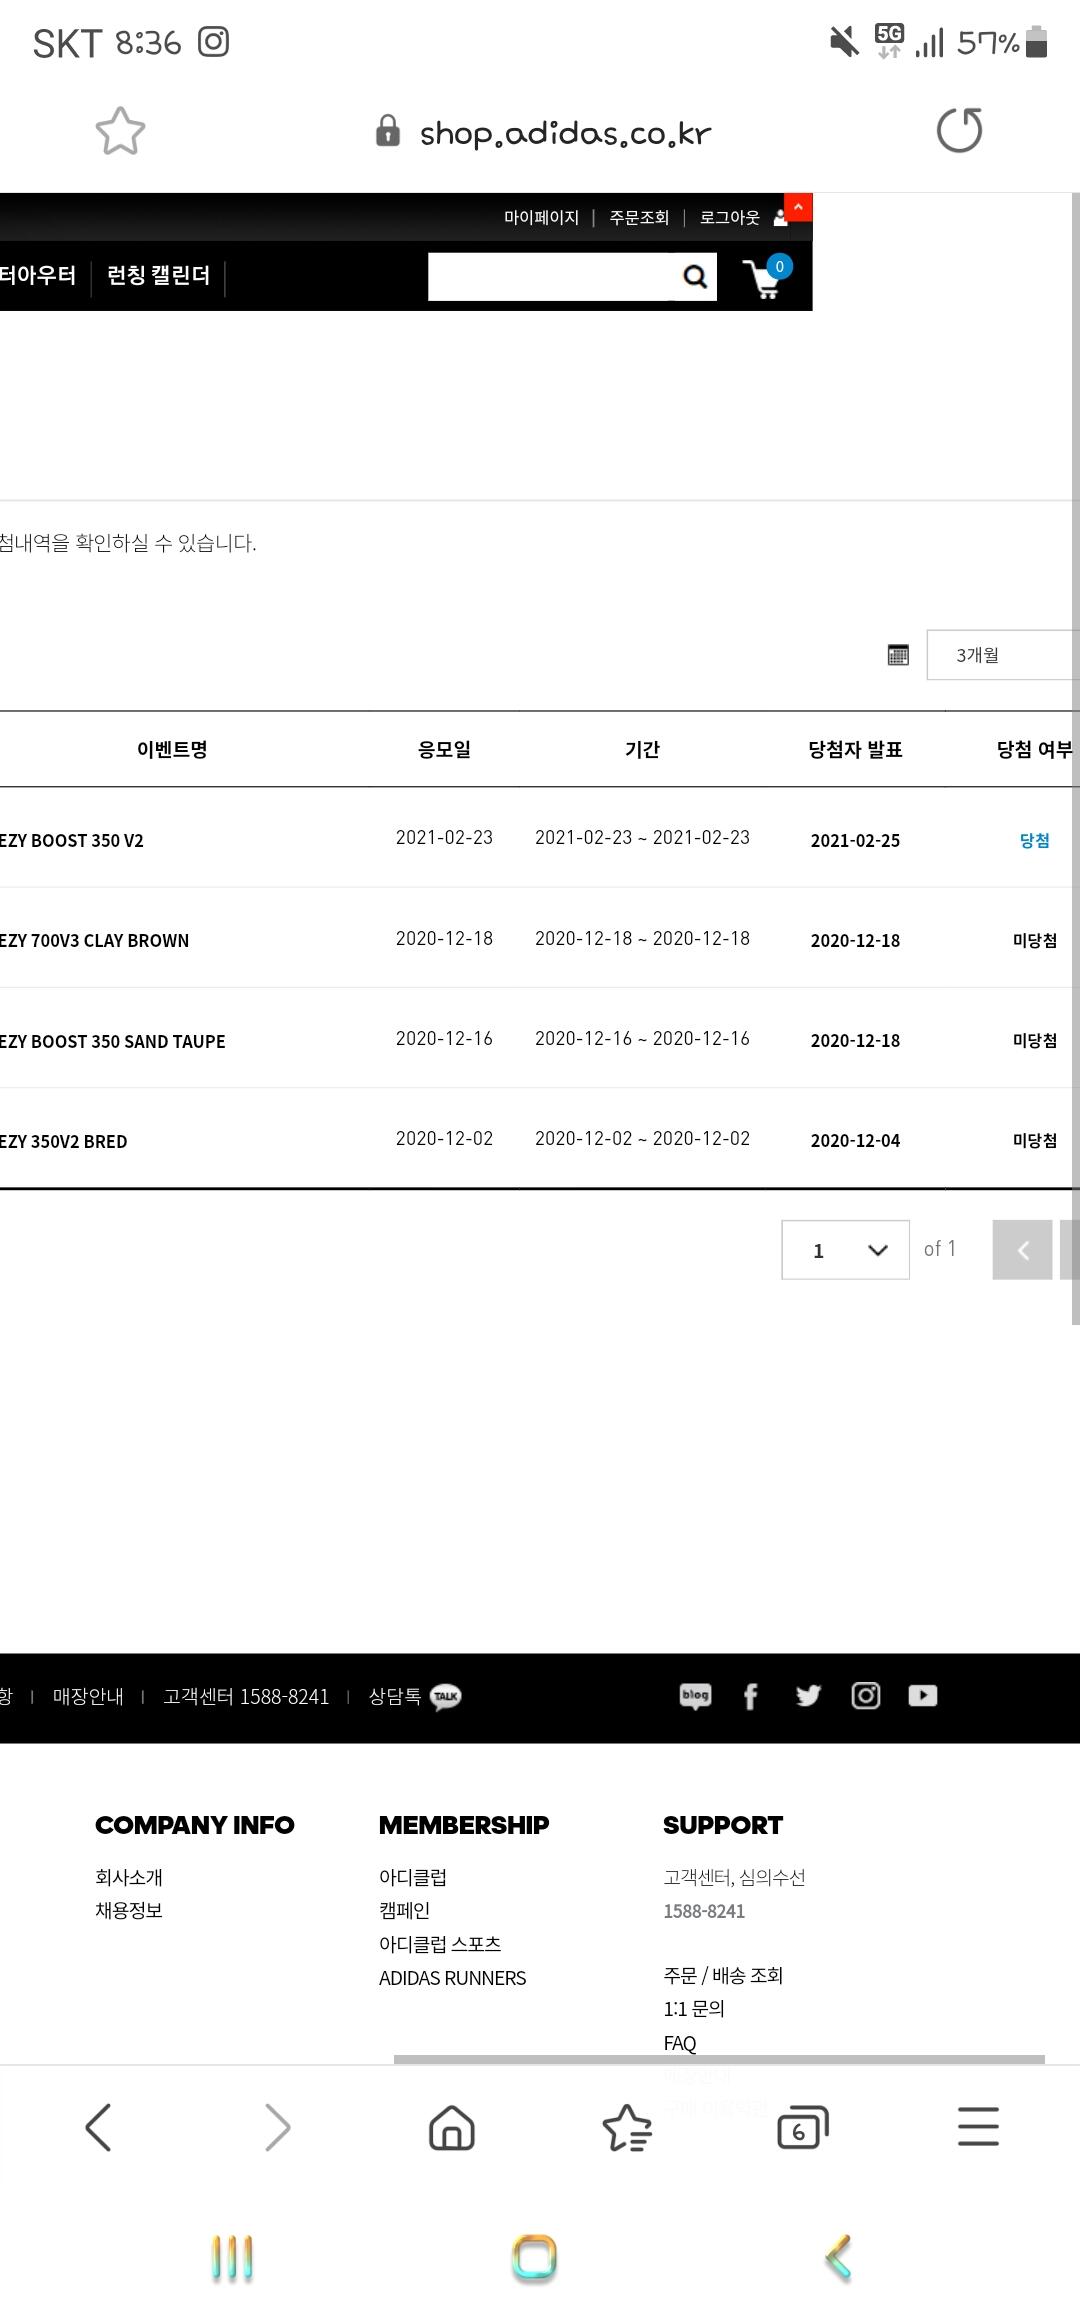Open adidas YouTube icon
1080x2316 pixels.
(923, 1696)
